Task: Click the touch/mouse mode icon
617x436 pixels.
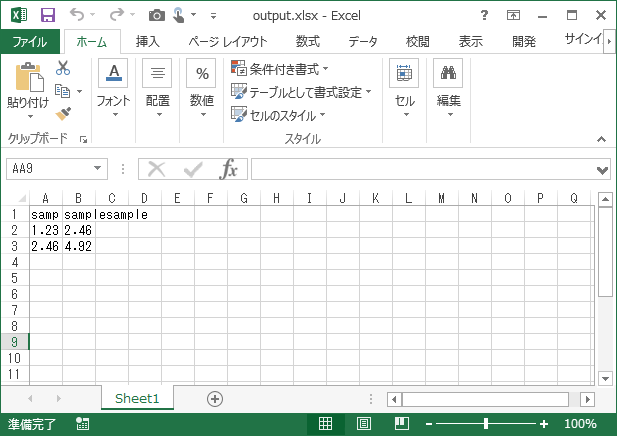Action: click(x=179, y=15)
